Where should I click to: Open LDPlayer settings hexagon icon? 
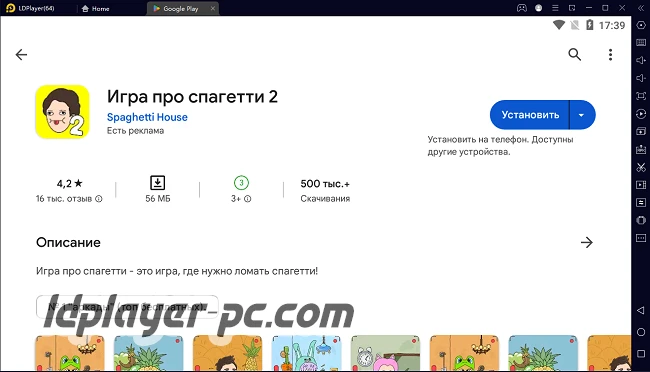641,25
